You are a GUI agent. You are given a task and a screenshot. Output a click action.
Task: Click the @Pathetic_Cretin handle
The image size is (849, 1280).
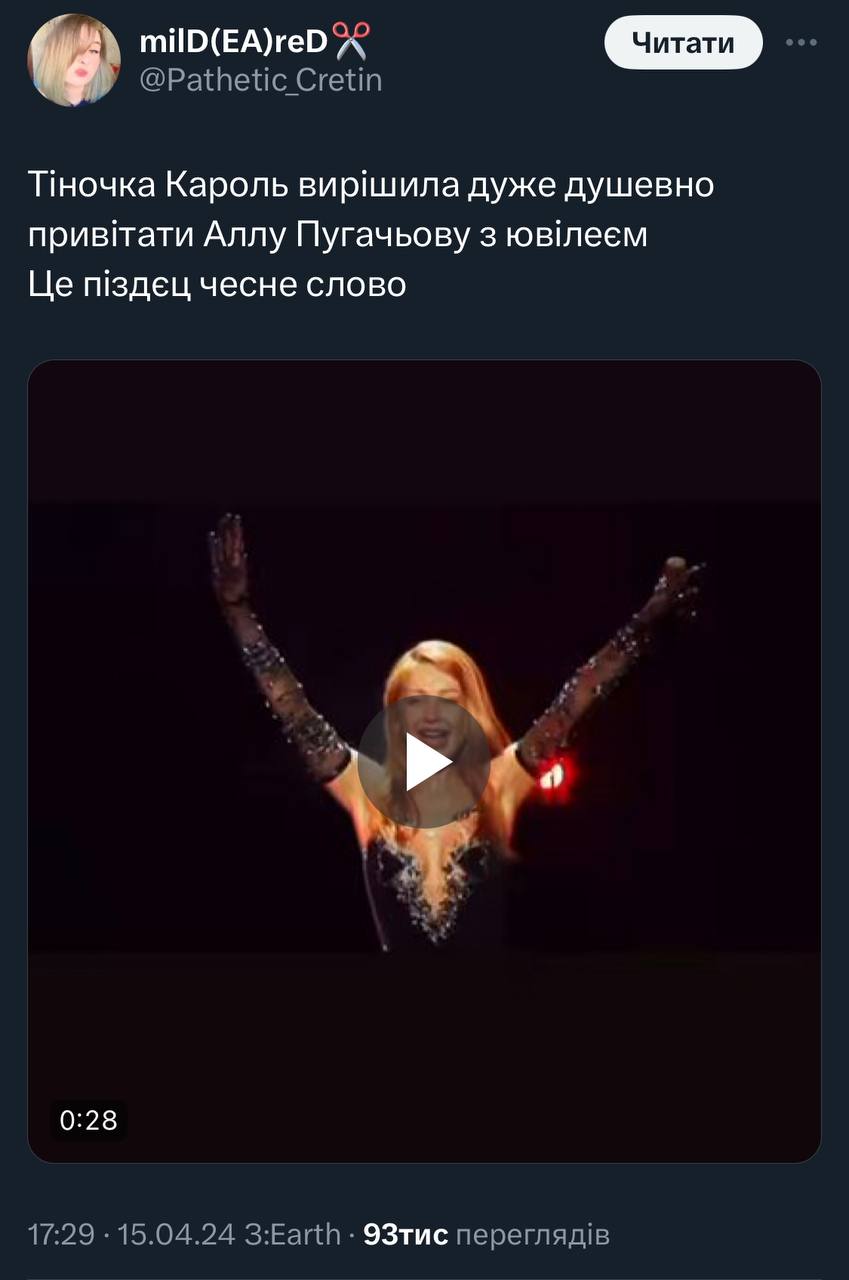point(260,80)
